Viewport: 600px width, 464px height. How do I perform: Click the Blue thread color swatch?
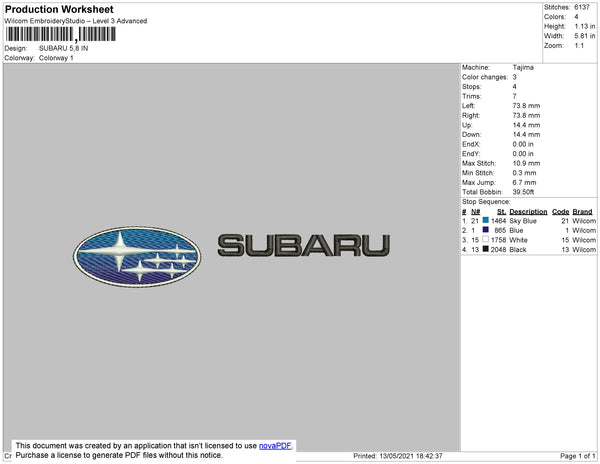[486, 230]
